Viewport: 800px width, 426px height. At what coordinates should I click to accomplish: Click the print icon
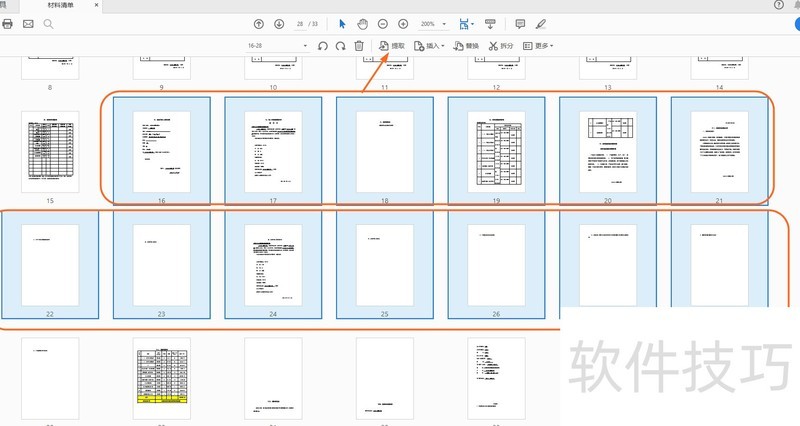tap(7, 23)
